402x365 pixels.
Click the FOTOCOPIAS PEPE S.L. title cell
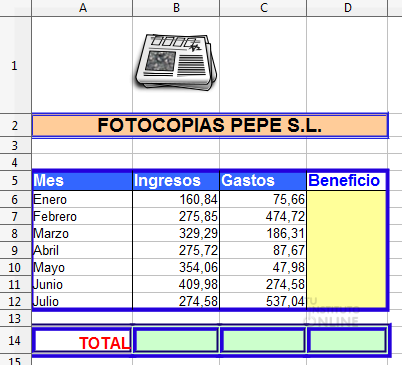point(210,125)
